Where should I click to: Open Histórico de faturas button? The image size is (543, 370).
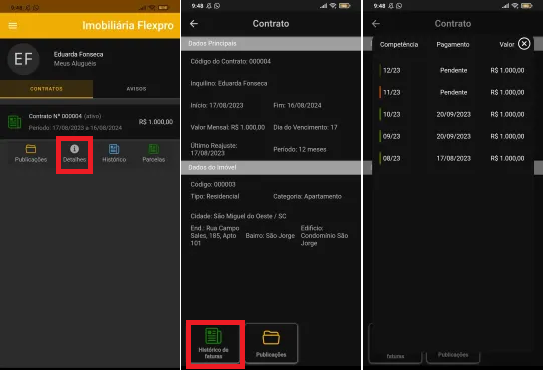(x=213, y=343)
